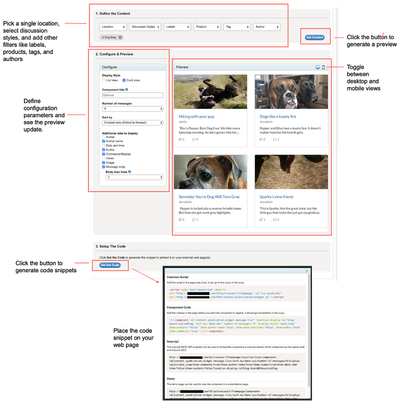The image size is (400, 402).
Task: Close the code snippet popup window
Action: [x=308, y=271]
